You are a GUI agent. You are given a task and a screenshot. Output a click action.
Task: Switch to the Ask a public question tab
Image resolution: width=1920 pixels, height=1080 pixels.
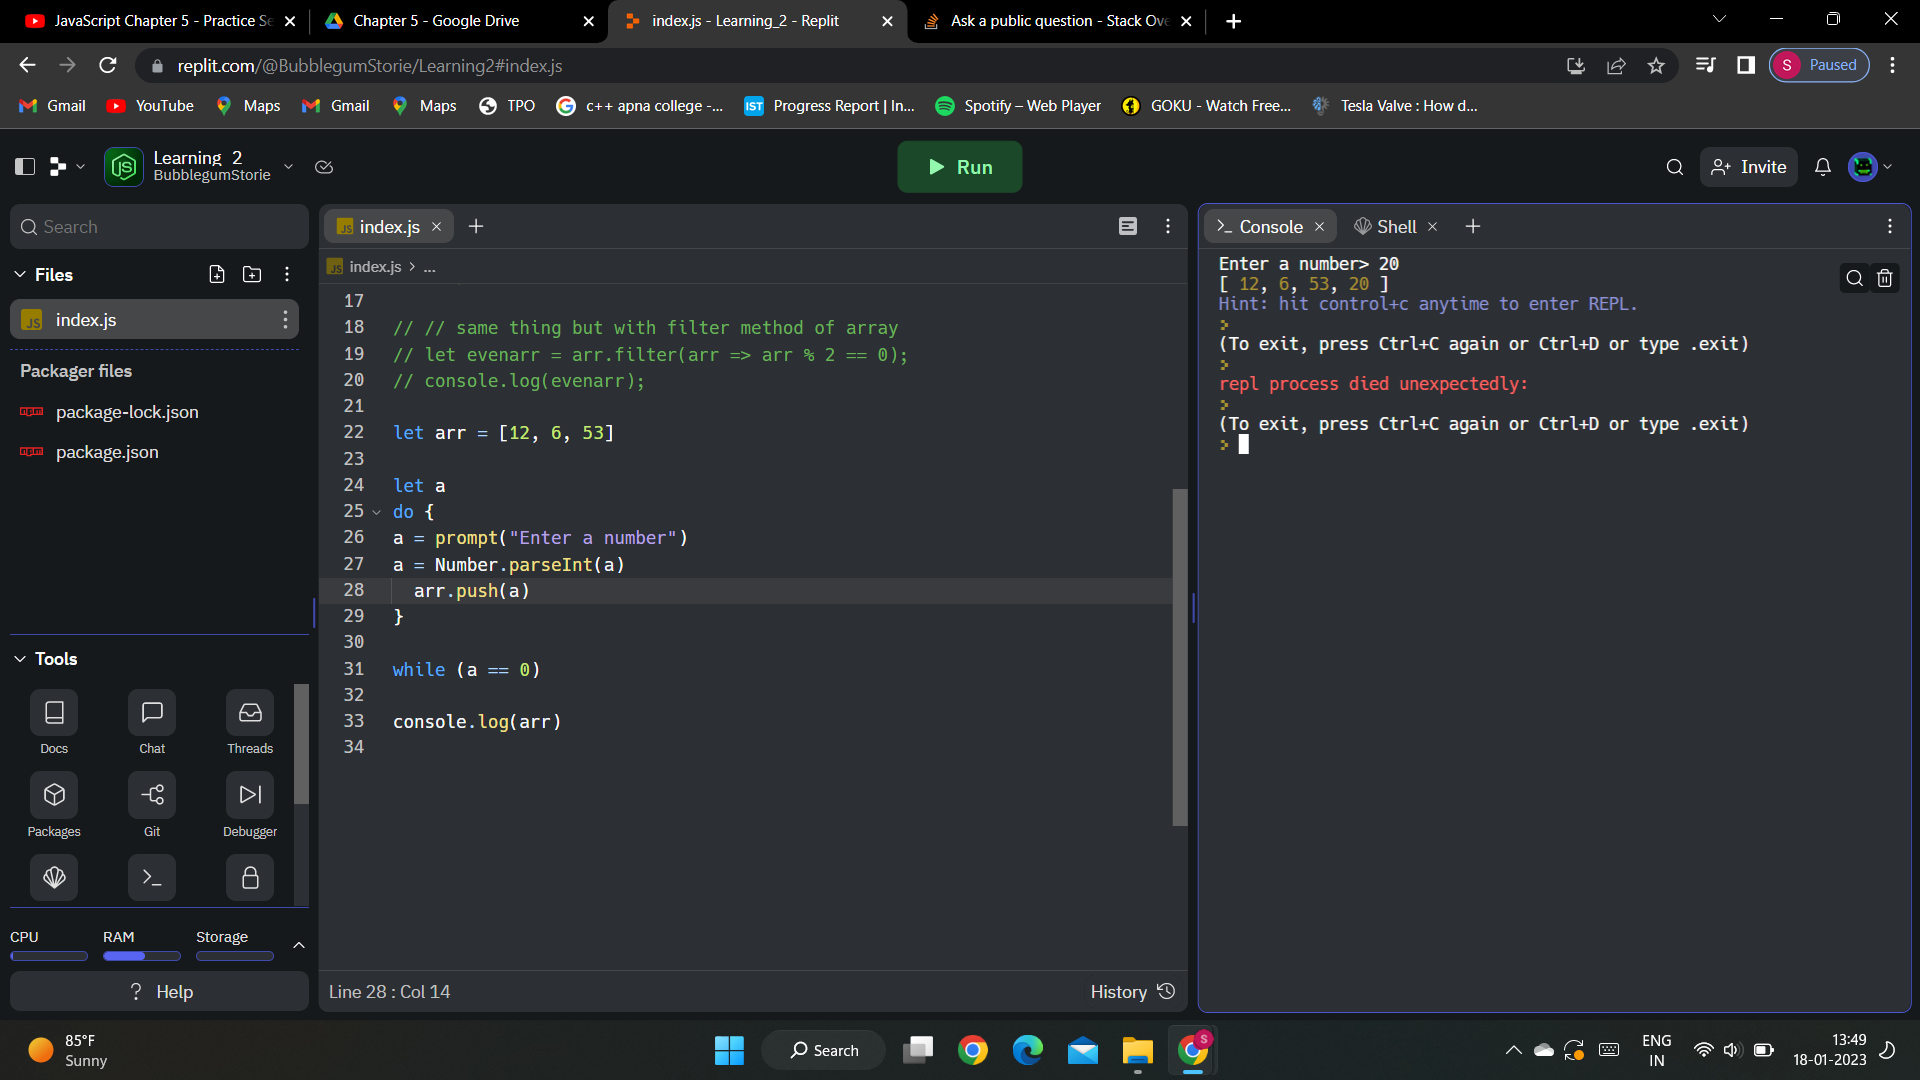point(1057,21)
